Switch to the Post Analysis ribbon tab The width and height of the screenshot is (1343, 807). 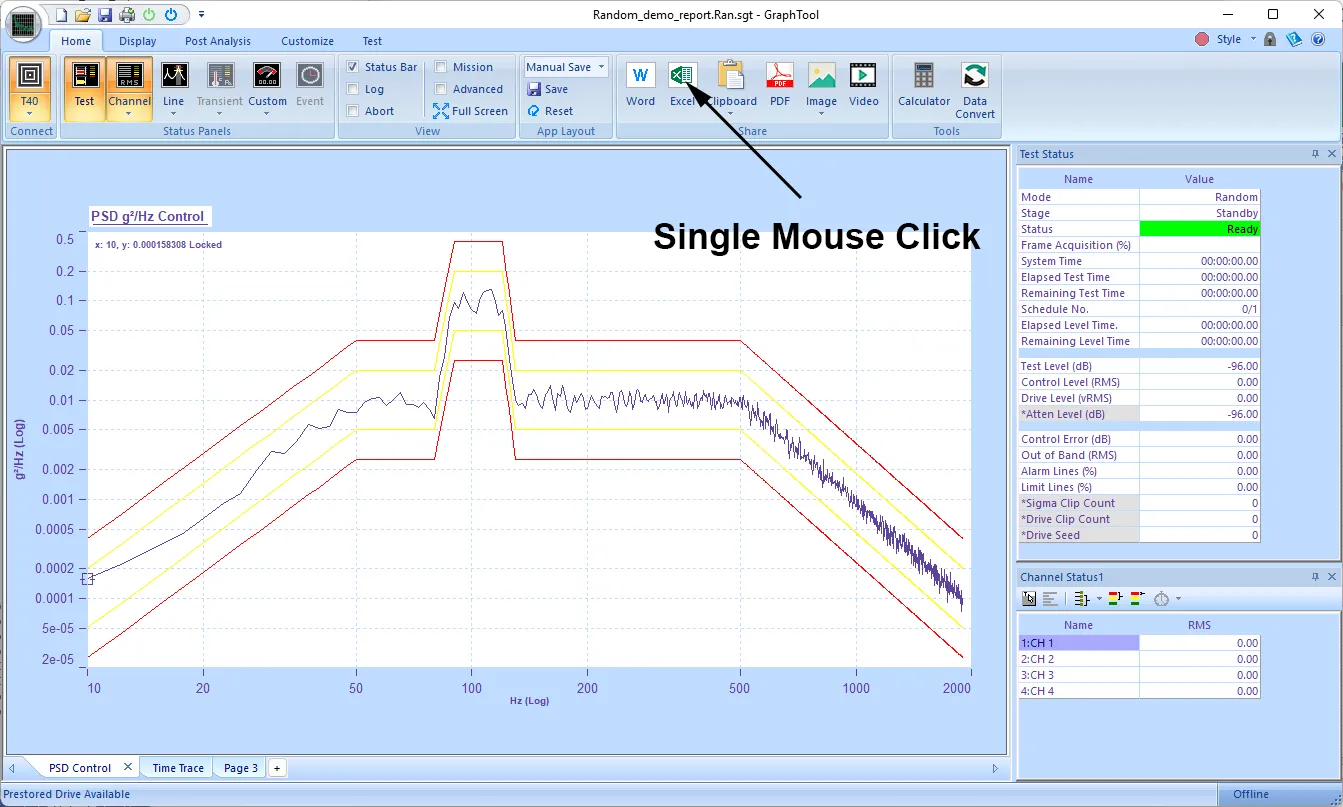217,41
